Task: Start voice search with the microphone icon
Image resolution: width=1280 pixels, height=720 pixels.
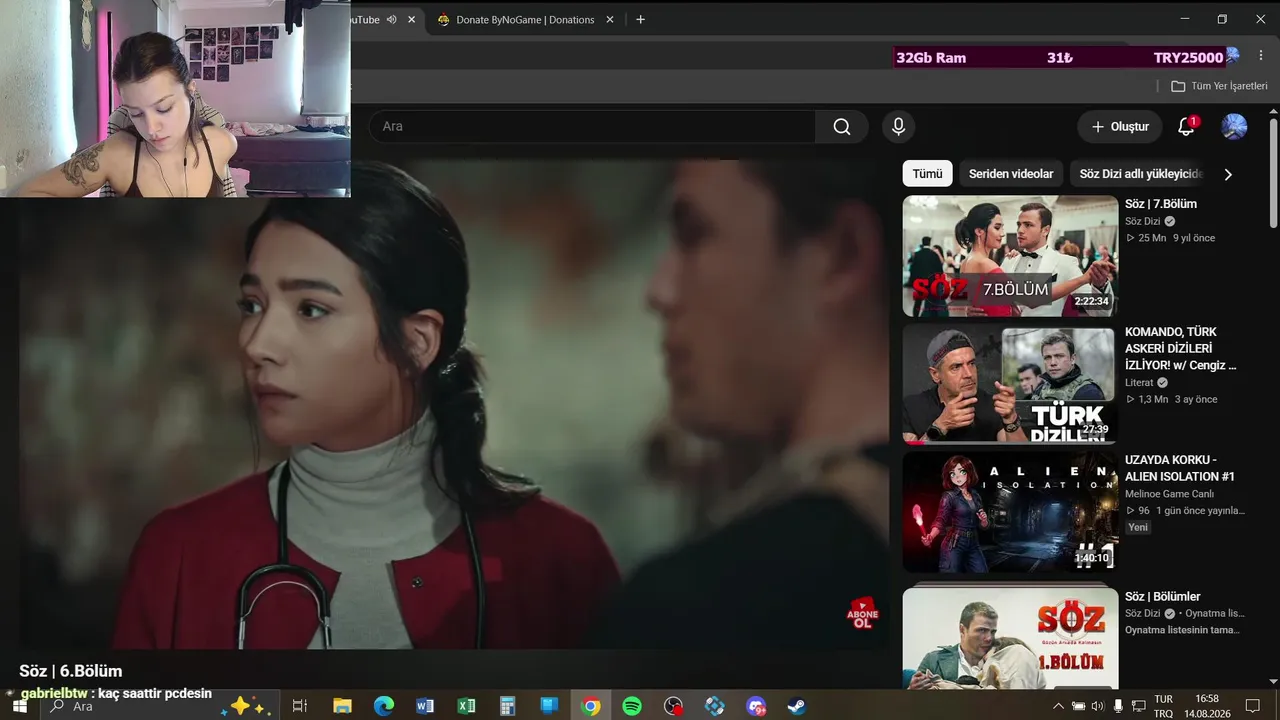Action: pos(898,127)
